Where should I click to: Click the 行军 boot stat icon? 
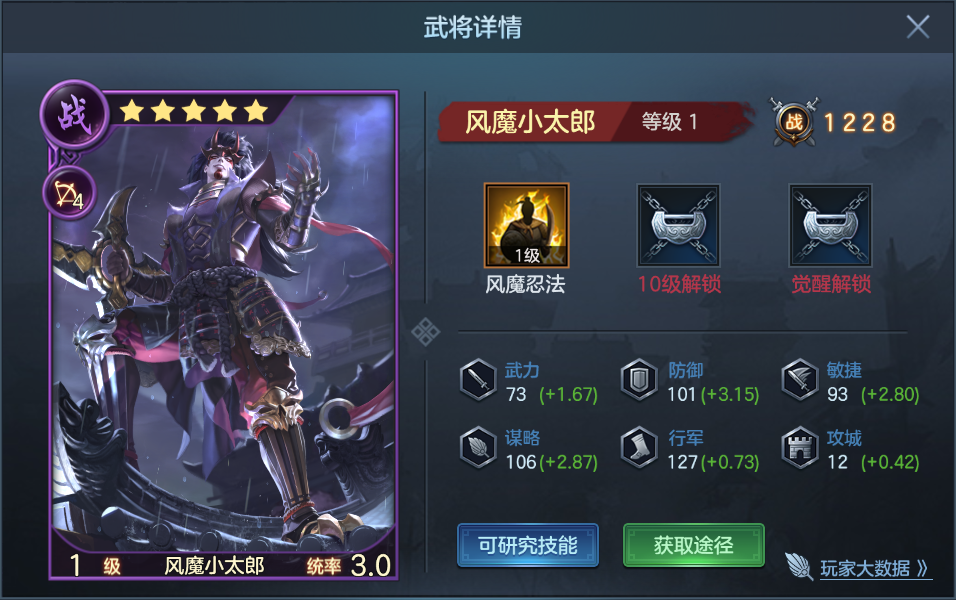[639, 448]
